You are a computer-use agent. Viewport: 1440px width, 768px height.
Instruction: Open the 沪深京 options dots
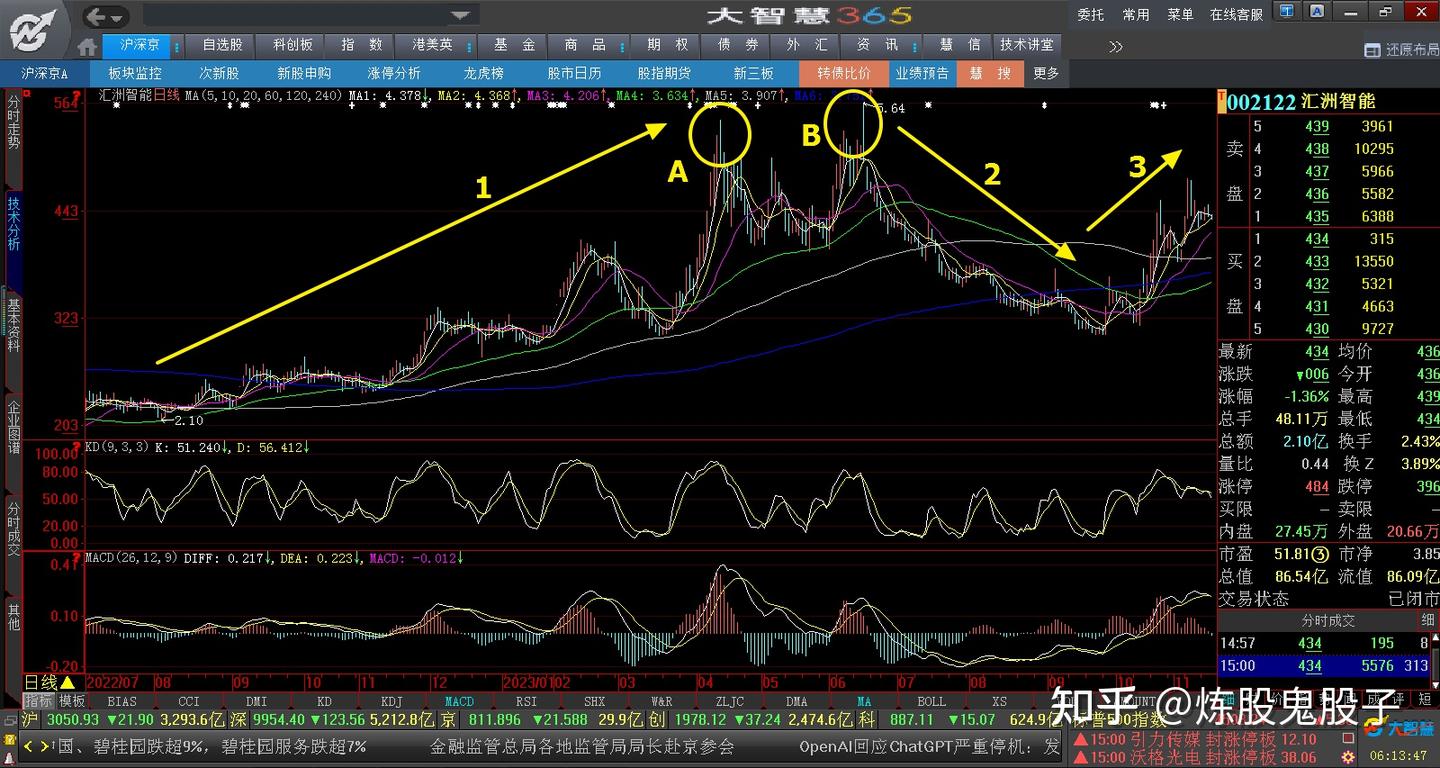click(x=177, y=45)
